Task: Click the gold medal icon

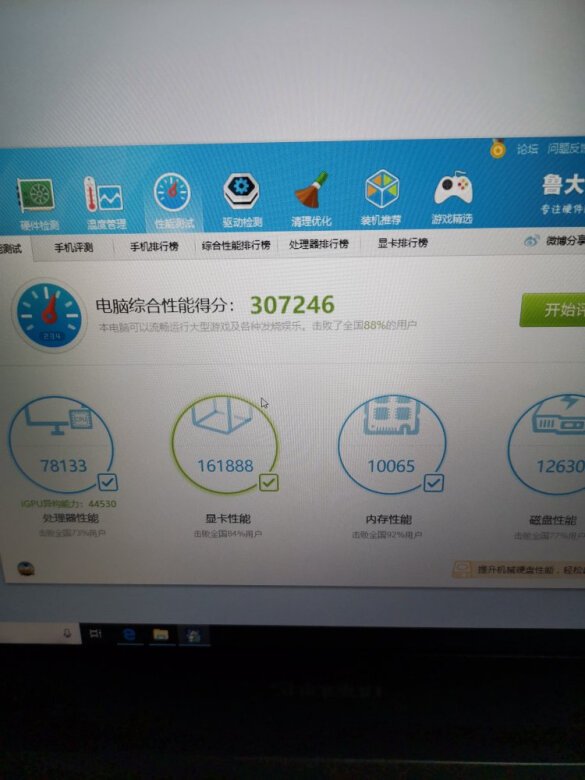Action: (497, 149)
